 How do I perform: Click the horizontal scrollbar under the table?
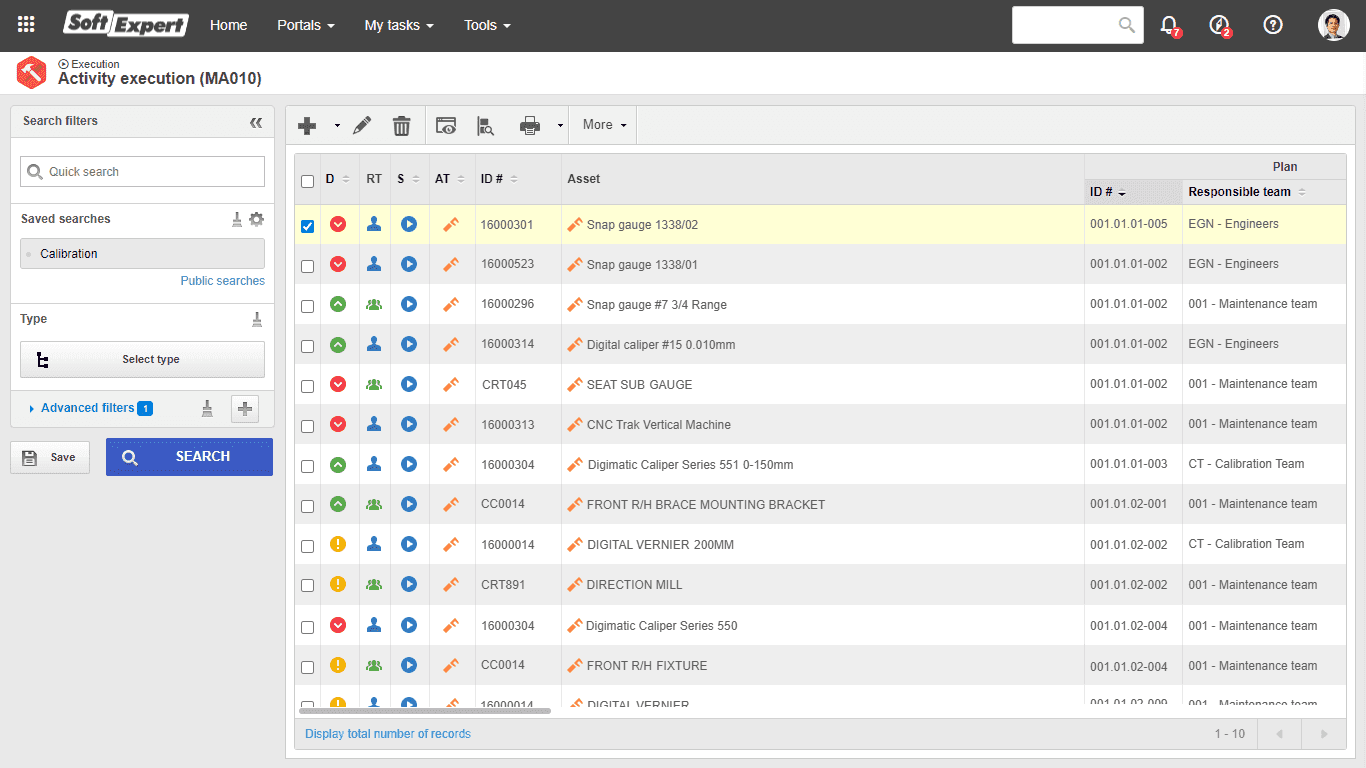point(425,711)
